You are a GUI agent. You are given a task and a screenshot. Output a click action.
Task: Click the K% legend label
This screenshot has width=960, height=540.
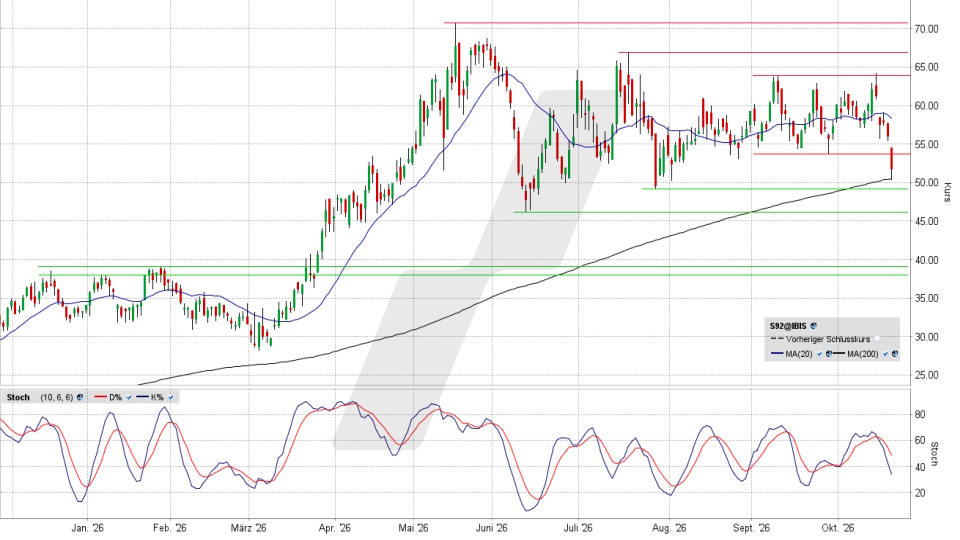[x=157, y=397]
